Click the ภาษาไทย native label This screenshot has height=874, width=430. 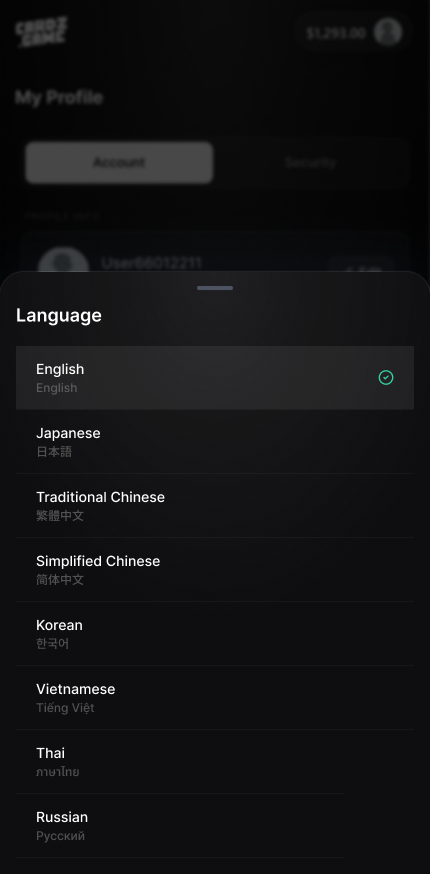(57, 772)
